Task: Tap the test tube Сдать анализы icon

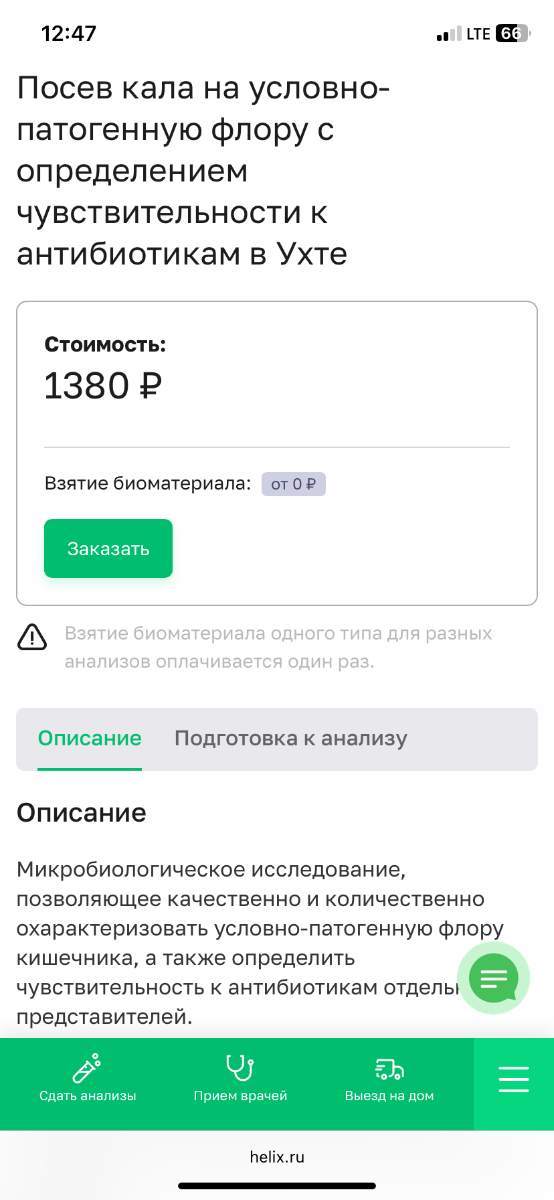Action: pyautogui.click(x=87, y=1069)
